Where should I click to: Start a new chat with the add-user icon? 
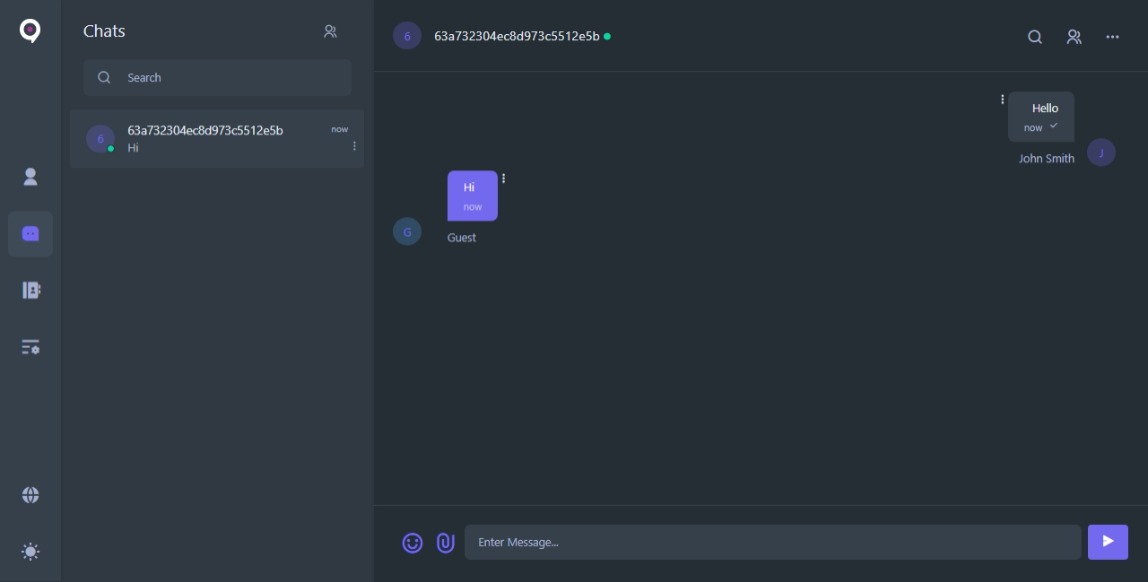330,31
